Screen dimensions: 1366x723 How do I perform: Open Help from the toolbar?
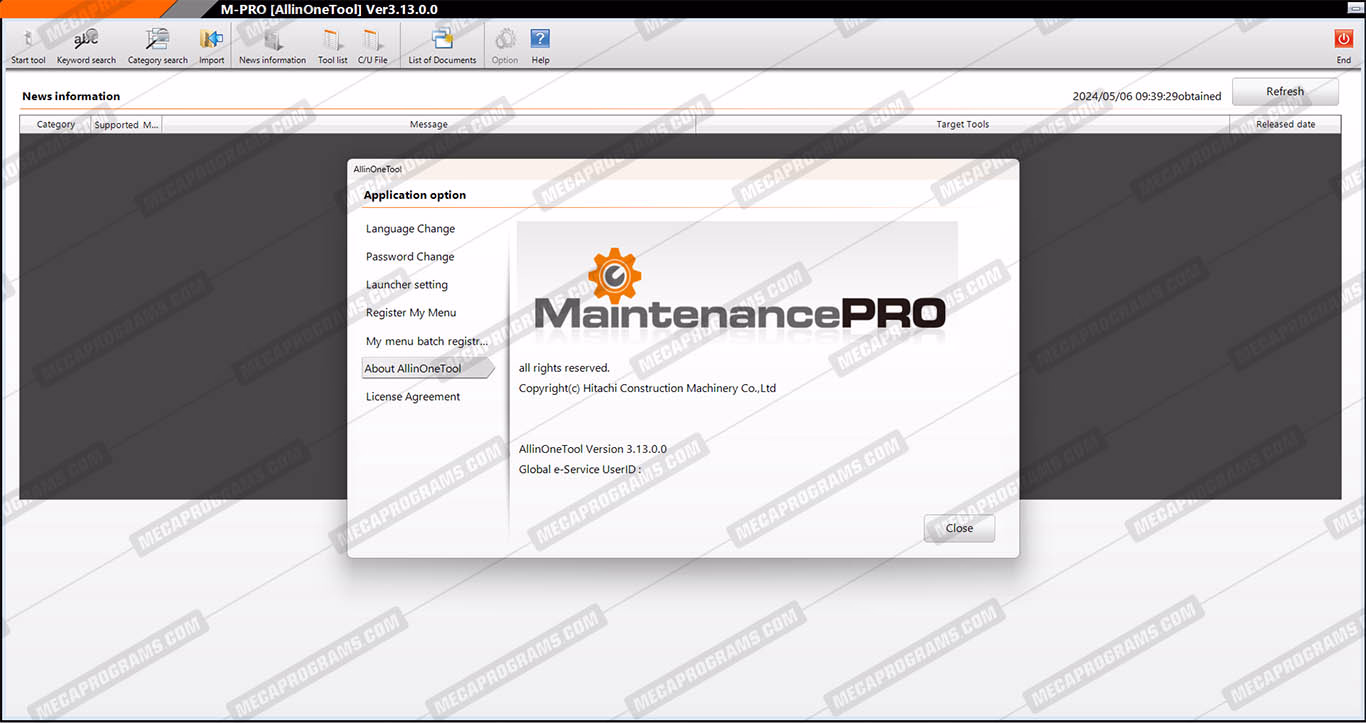[540, 40]
